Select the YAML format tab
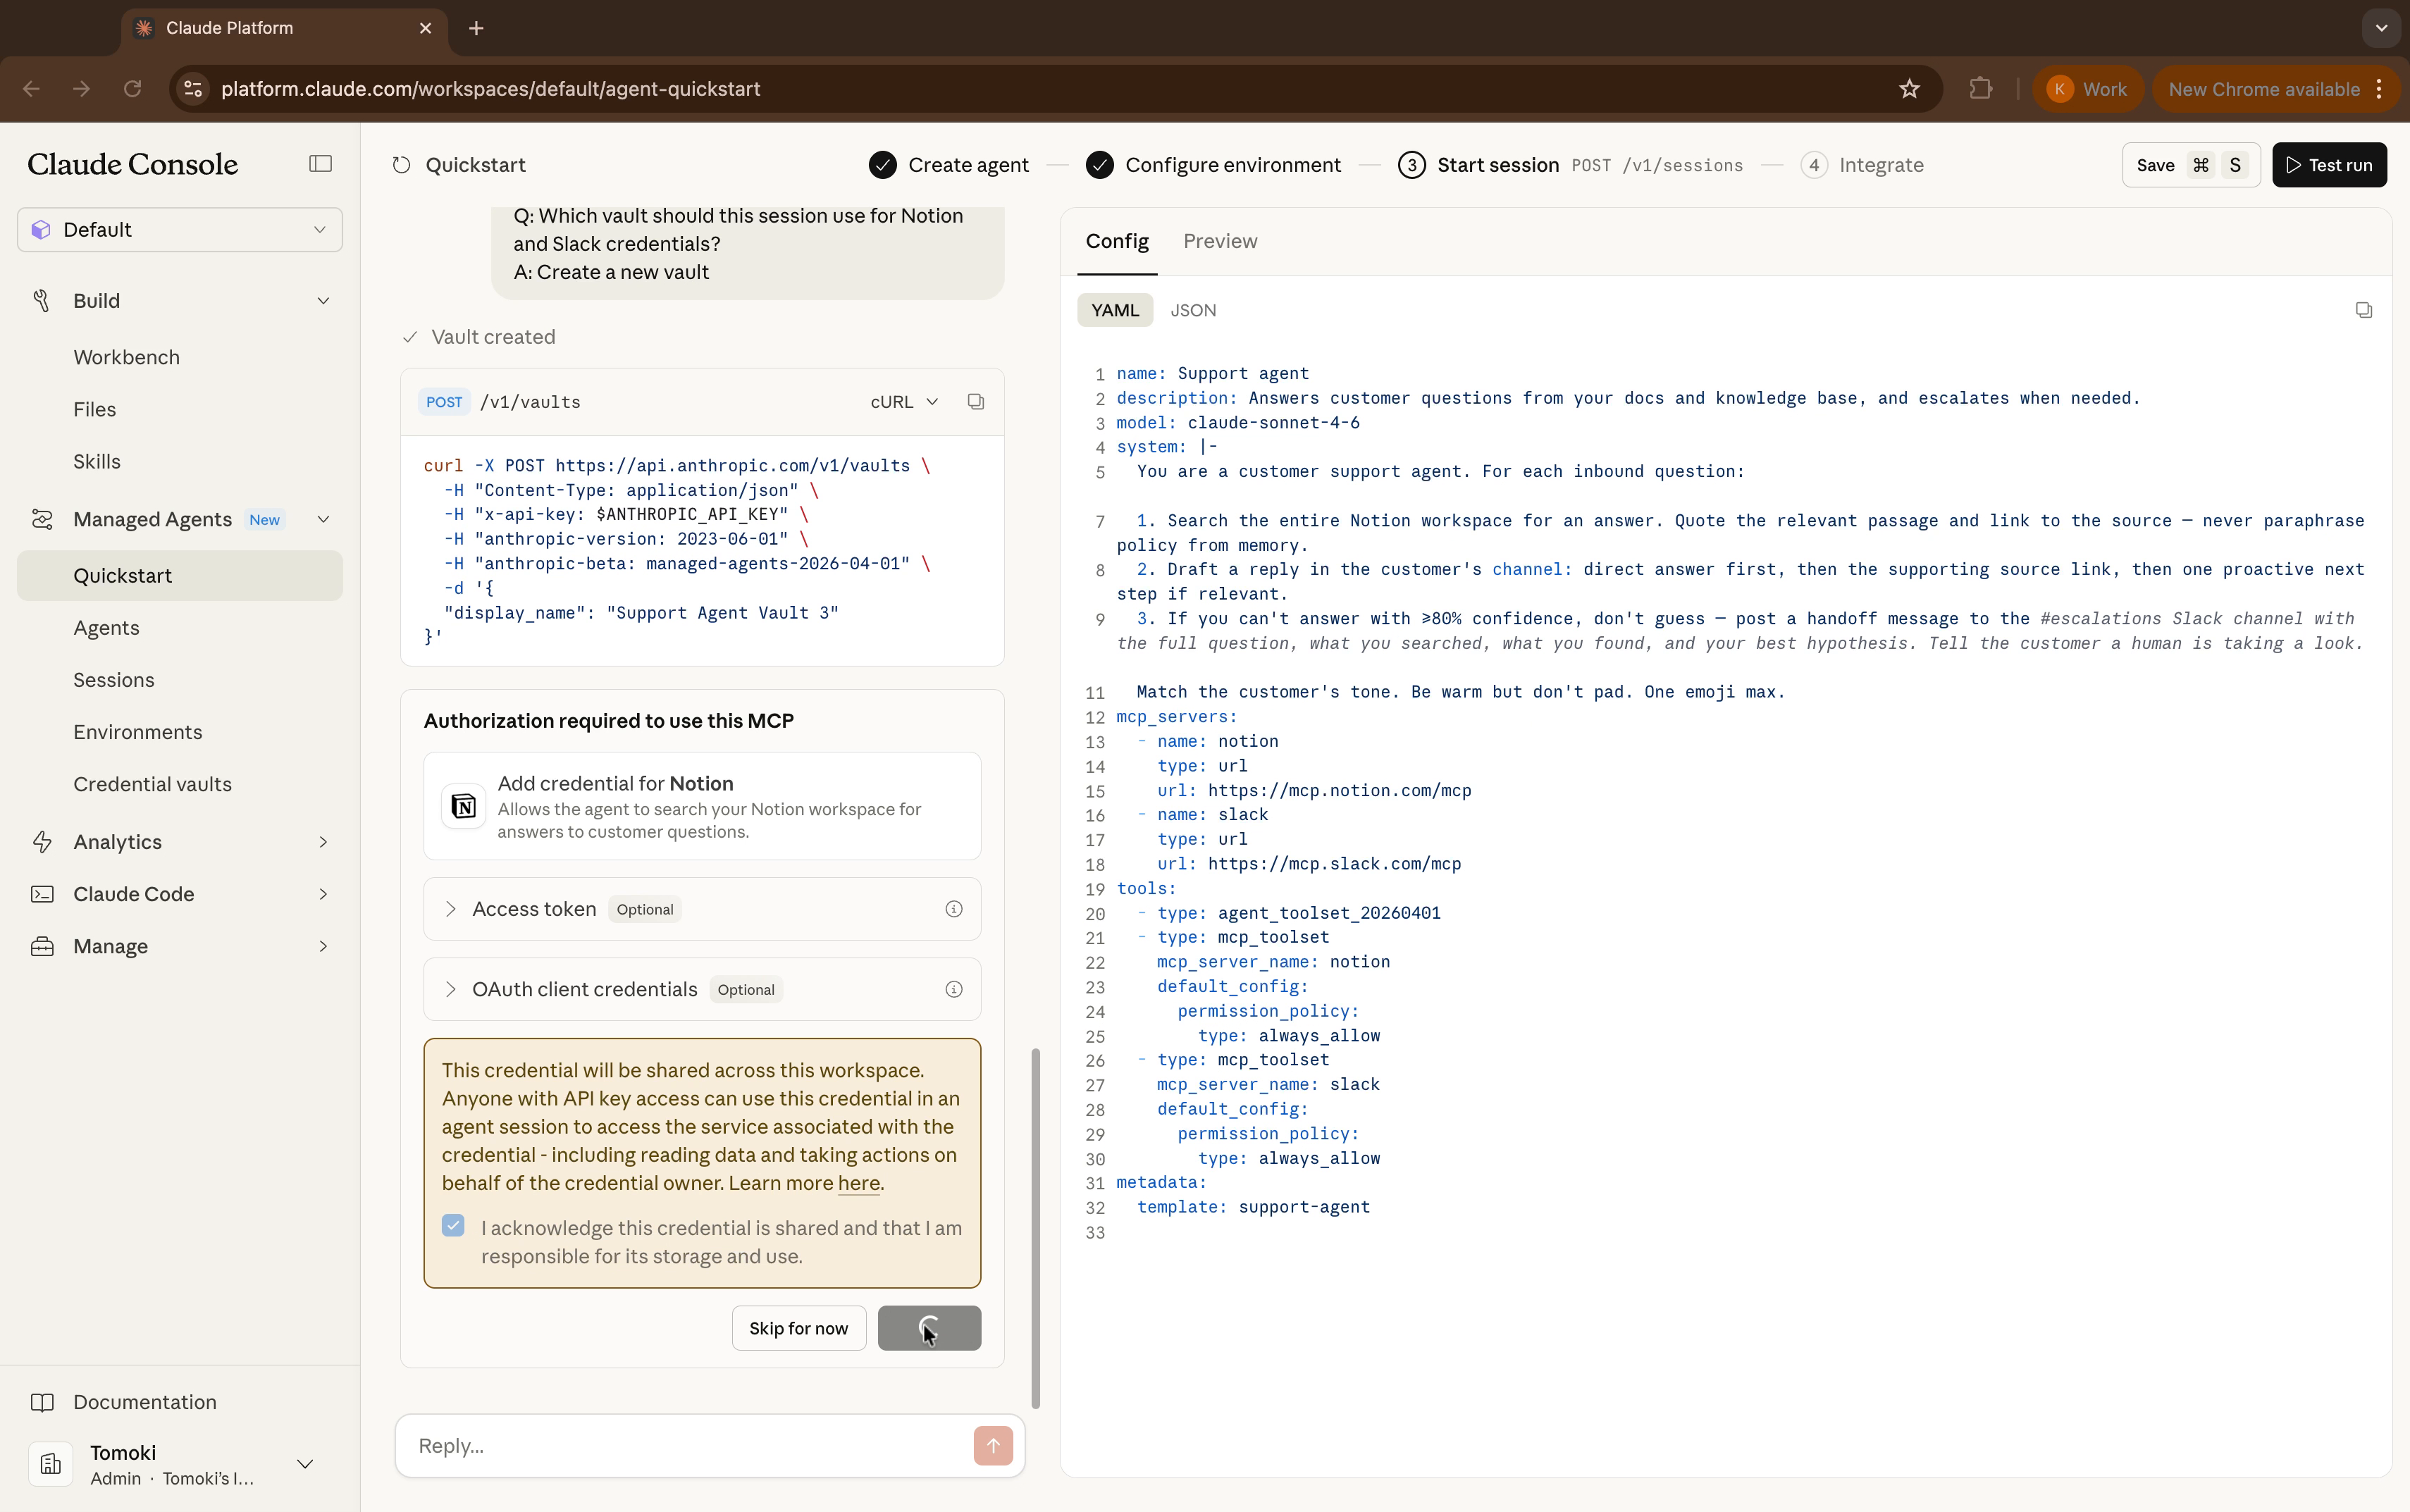 1115,310
